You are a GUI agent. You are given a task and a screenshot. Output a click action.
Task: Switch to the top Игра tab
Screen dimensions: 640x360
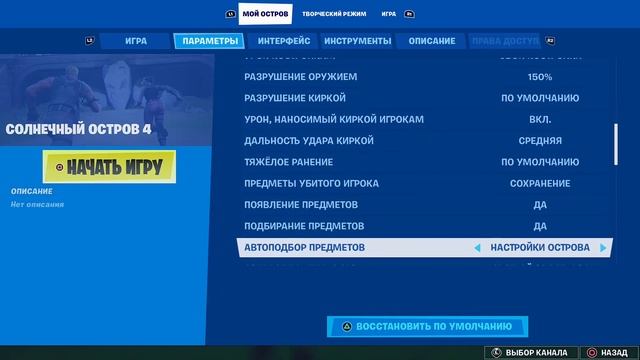click(389, 14)
